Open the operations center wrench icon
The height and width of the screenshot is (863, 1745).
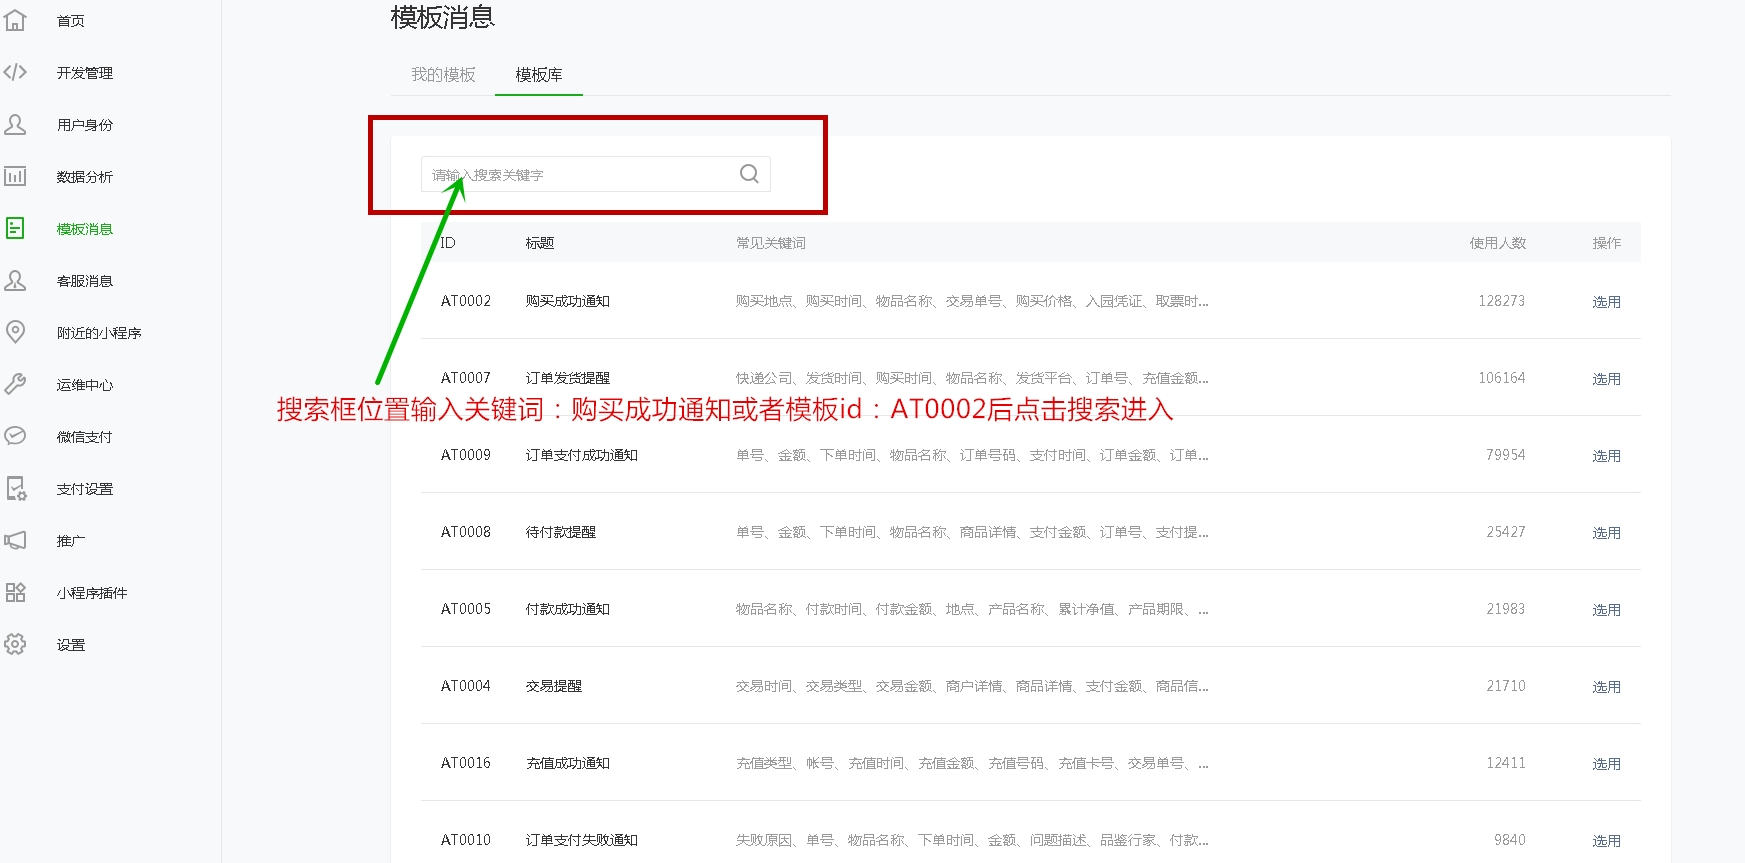click(x=15, y=384)
